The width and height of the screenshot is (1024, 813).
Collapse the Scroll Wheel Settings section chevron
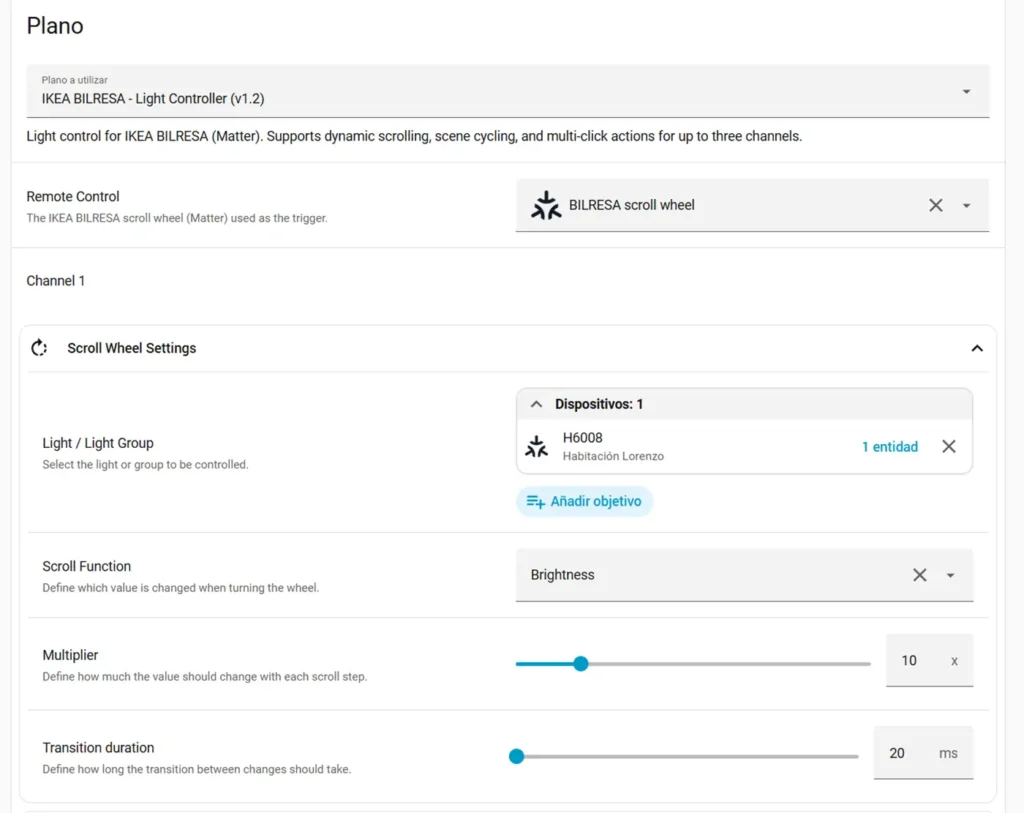tap(976, 348)
